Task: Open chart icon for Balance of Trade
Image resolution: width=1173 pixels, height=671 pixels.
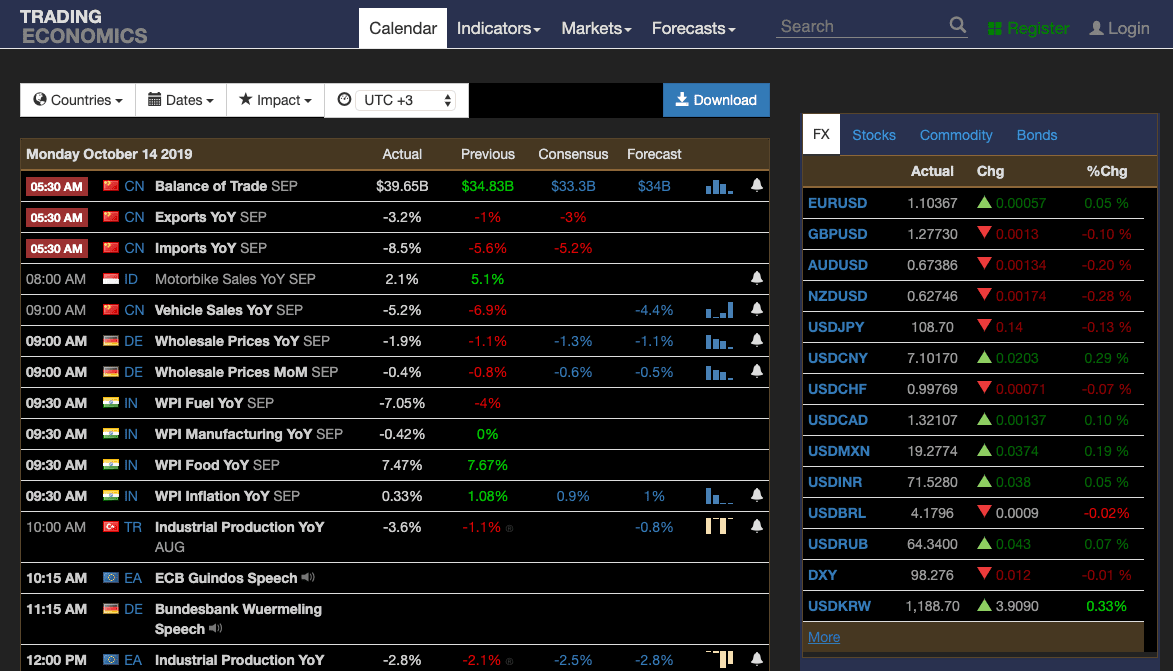Action: 719,186
